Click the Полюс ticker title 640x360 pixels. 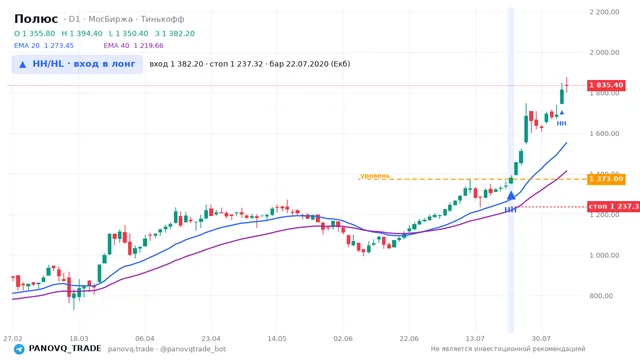(x=36, y=19)
